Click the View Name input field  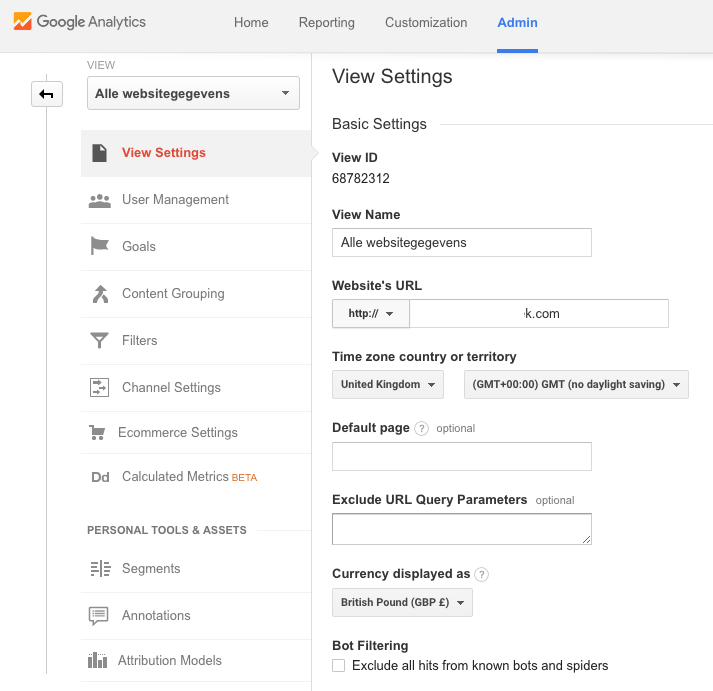(462, 242)
